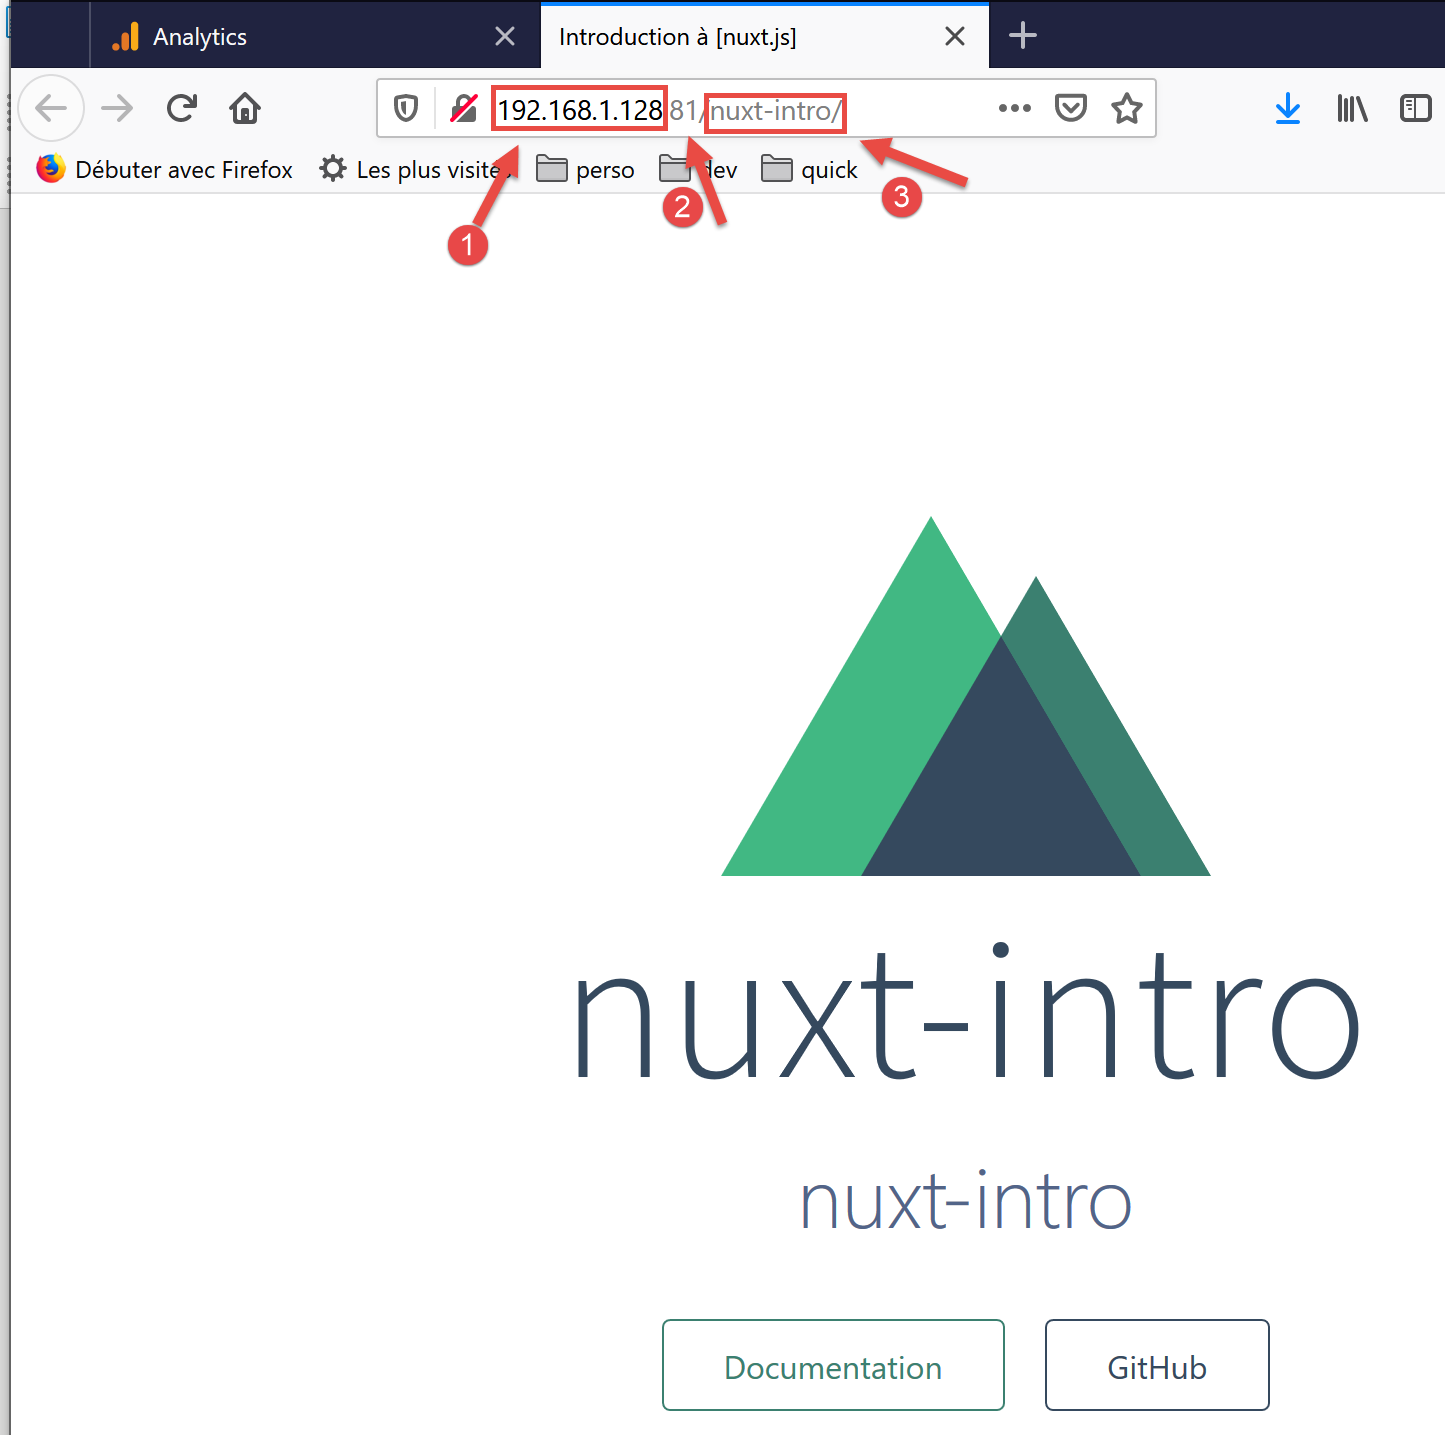This screenshot has height=1435, width=1445.
Task: Open the tracking protection shield icon
Action: click(406, 108)
